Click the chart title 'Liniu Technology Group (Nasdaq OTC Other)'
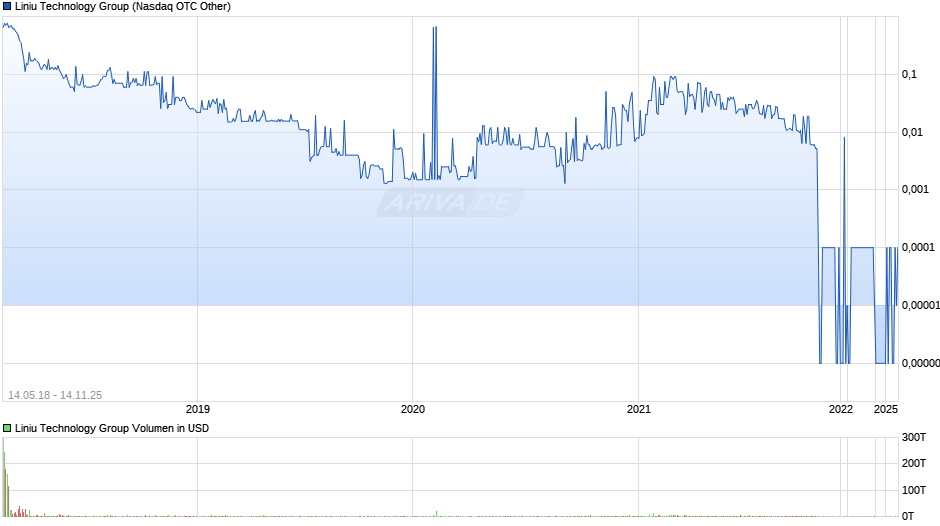The image size is (940, 526). 123,7
